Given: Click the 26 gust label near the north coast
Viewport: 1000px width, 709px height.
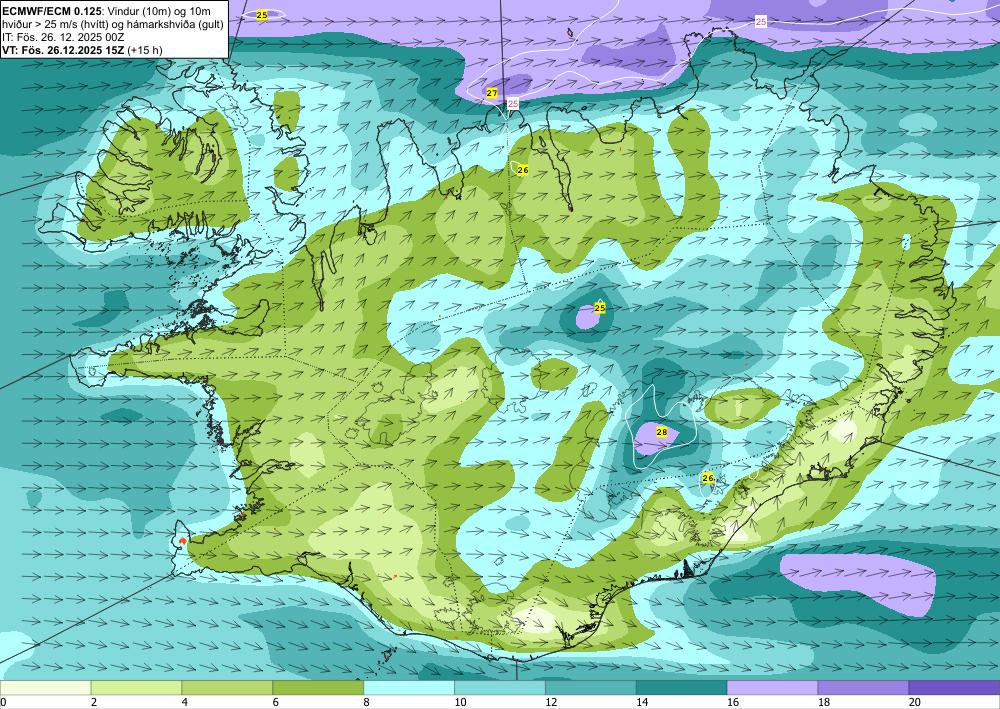Looking at the screenshot, I should (523, 170).
